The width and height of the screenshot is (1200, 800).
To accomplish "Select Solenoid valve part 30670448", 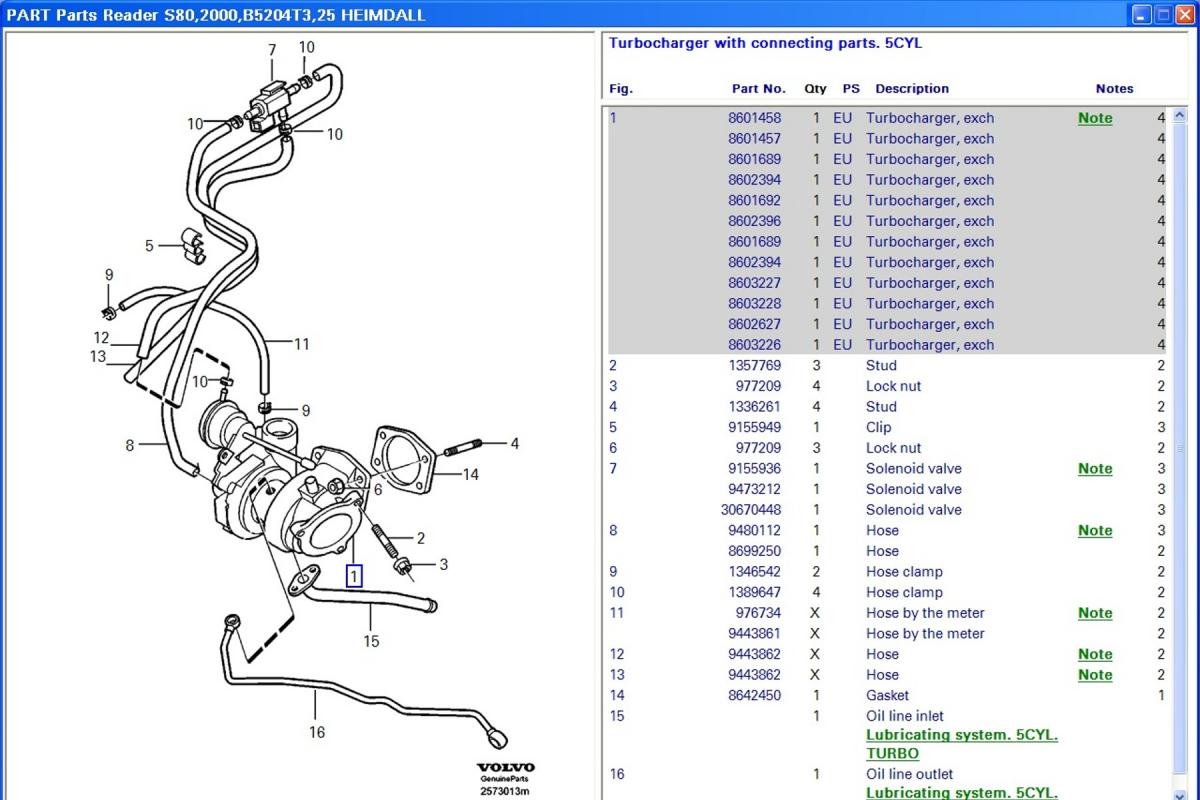I will [x=886, y=510].
